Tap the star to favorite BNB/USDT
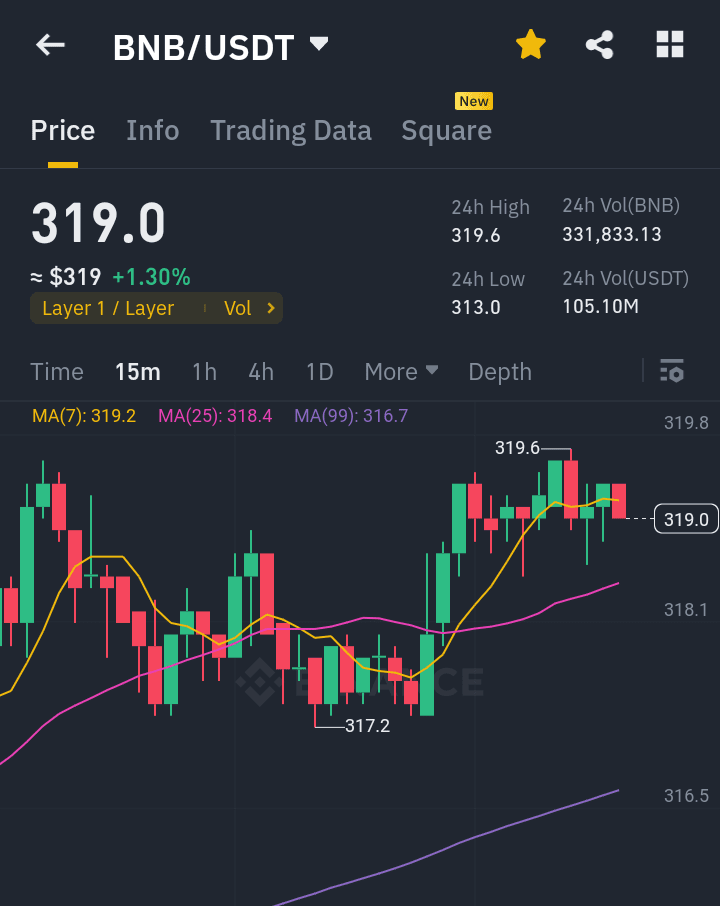Image resolution: width=720 pixels, height=906 pixels. pos(530,44)
